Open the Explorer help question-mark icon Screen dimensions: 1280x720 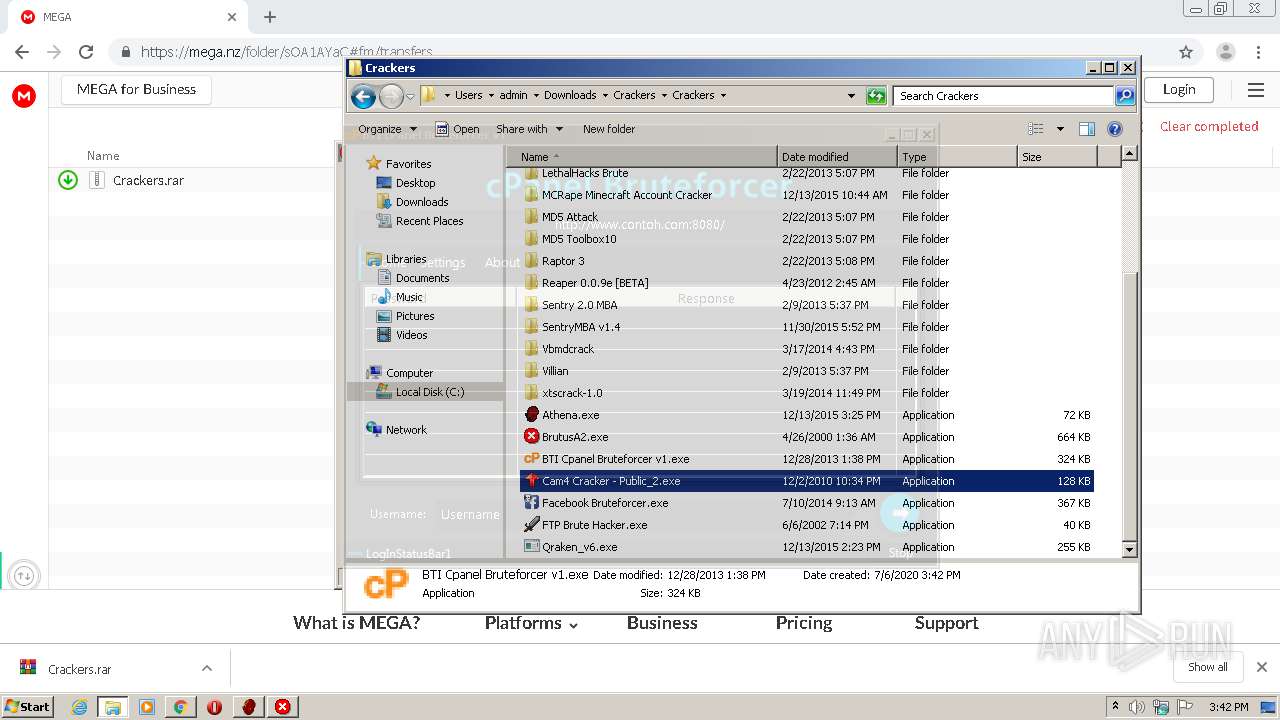pyautogui.click(x=1115, y=129)
